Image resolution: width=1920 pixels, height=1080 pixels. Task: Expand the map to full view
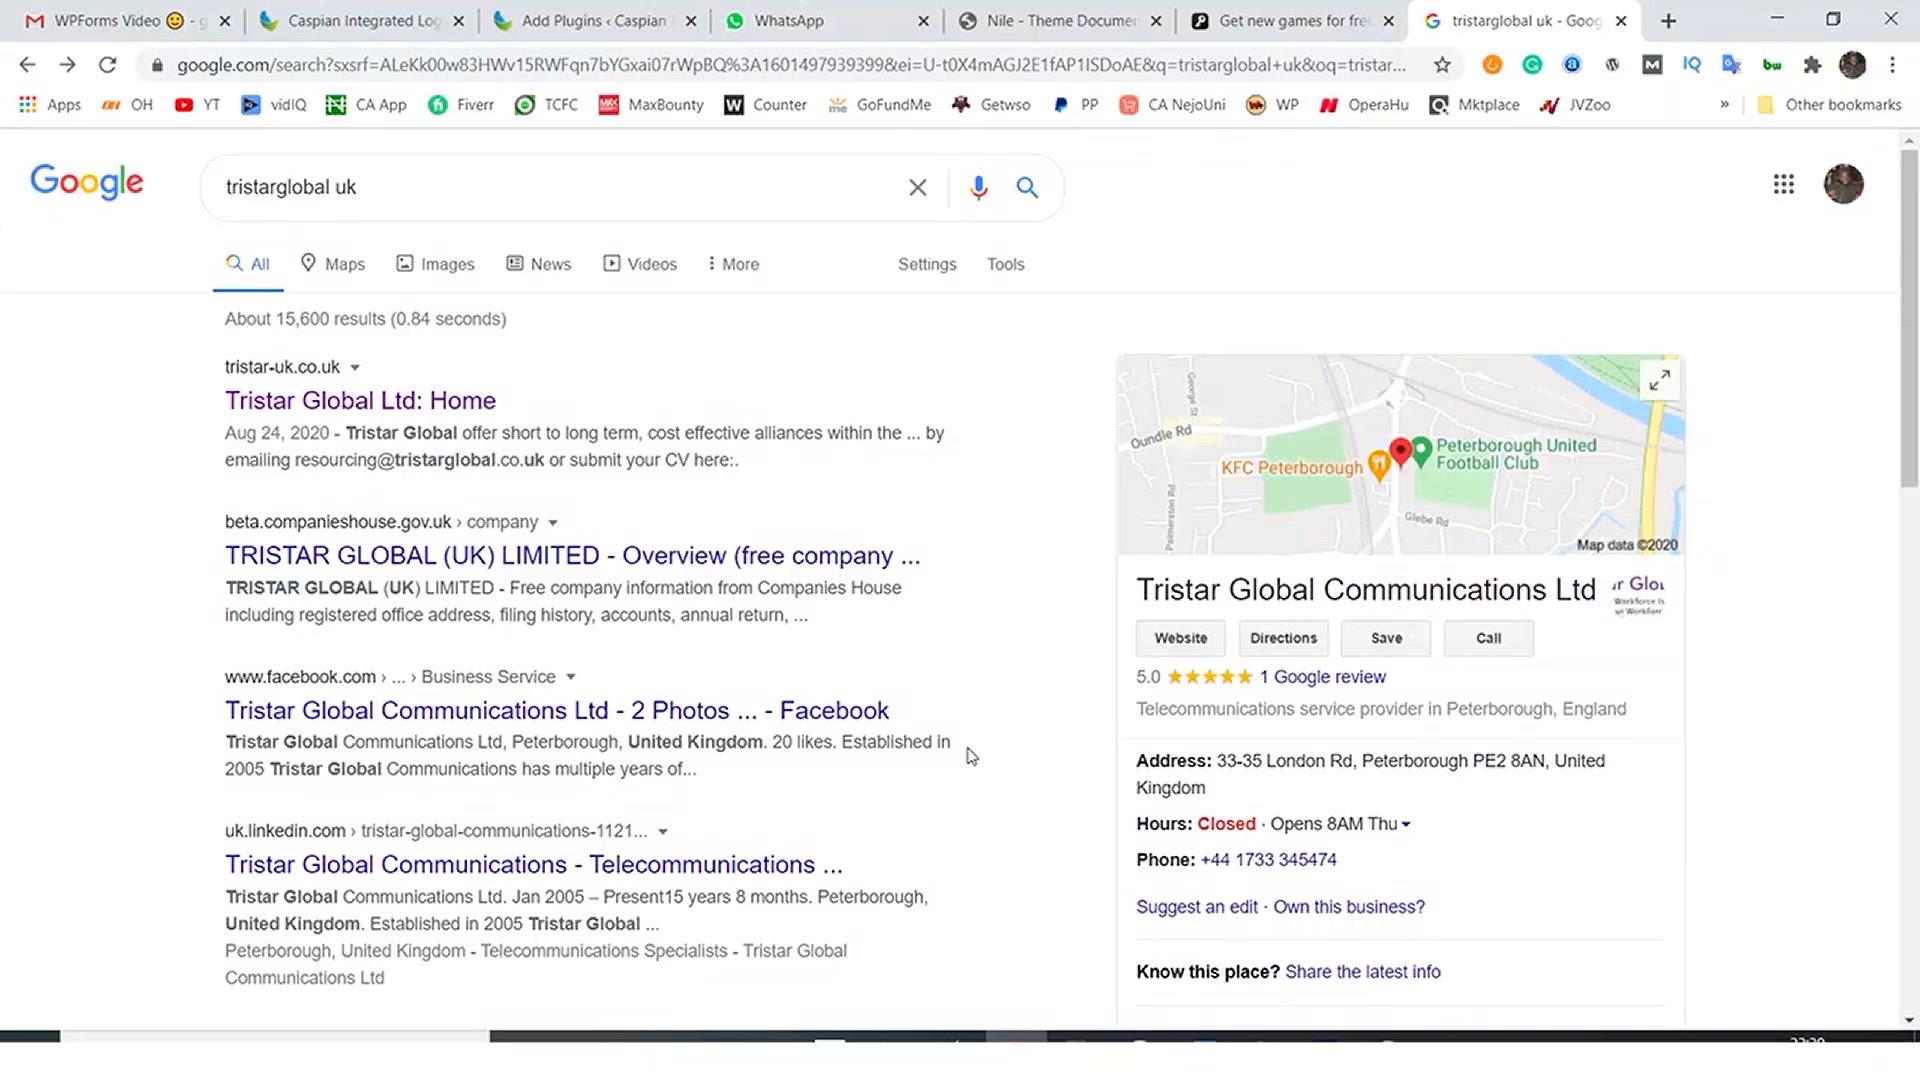[1660, 380]
